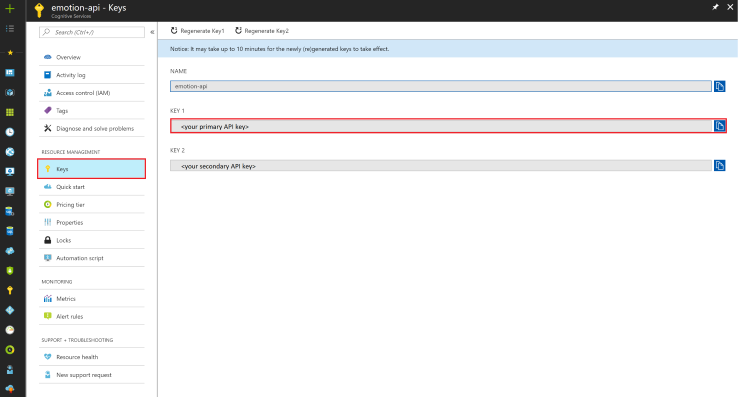This screenshot has width=740, height=397.
Task: Open the globe App Services icon
Action: coord(10,152)
